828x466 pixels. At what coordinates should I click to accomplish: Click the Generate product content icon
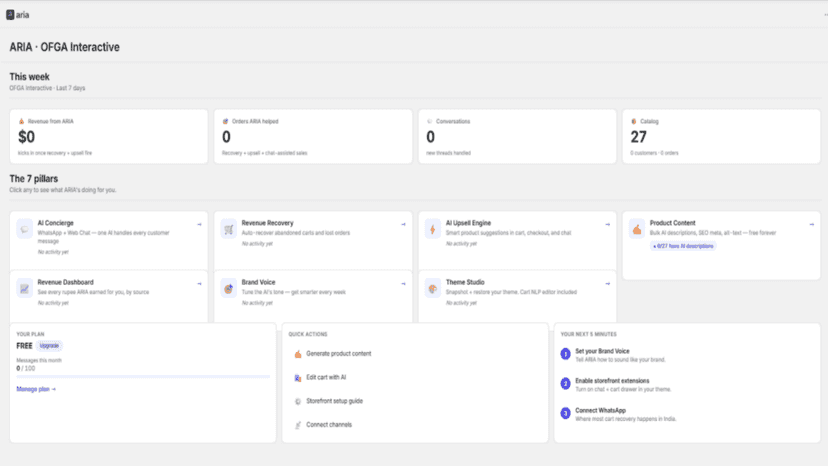(298, 354)
